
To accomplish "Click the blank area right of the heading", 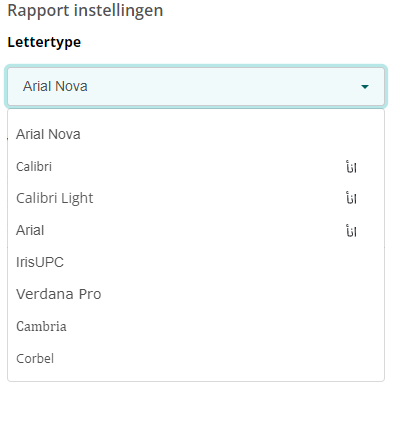I will [280, 10].
